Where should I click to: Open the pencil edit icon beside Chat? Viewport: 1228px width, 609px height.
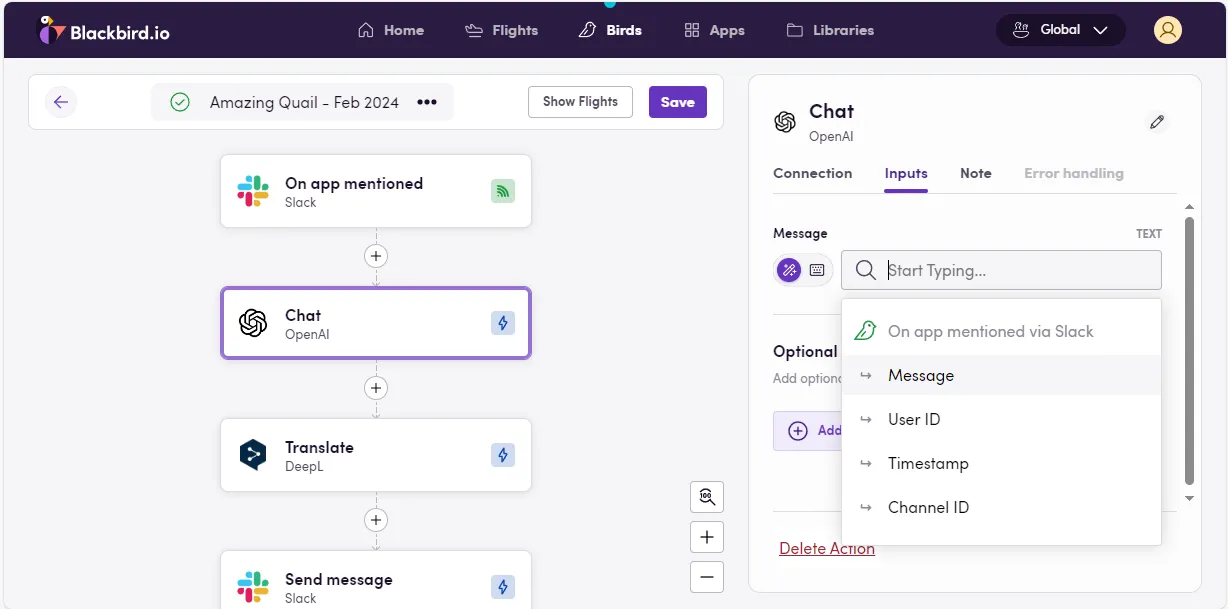click(1157, 121)
